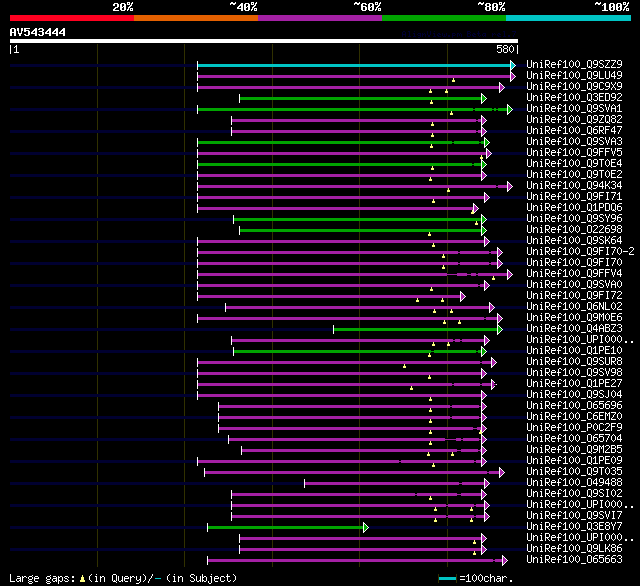Viewport: 640px width, 586px height.
Task: Select the UniRef100_Q9SY96 label
Action: click(x=574, y=219)
